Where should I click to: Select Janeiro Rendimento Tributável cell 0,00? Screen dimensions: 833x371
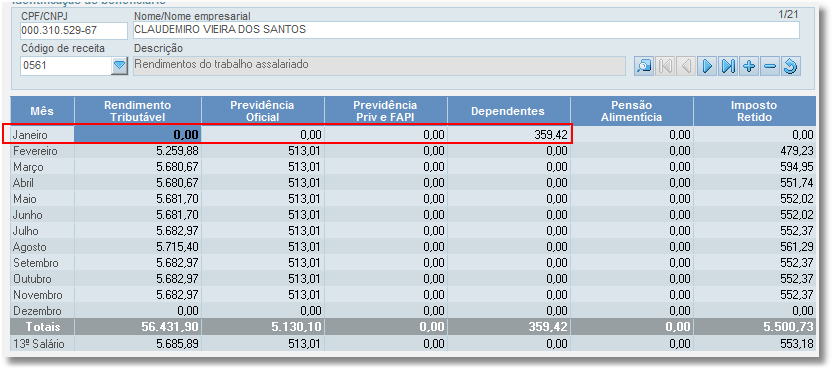coord(138,135)
